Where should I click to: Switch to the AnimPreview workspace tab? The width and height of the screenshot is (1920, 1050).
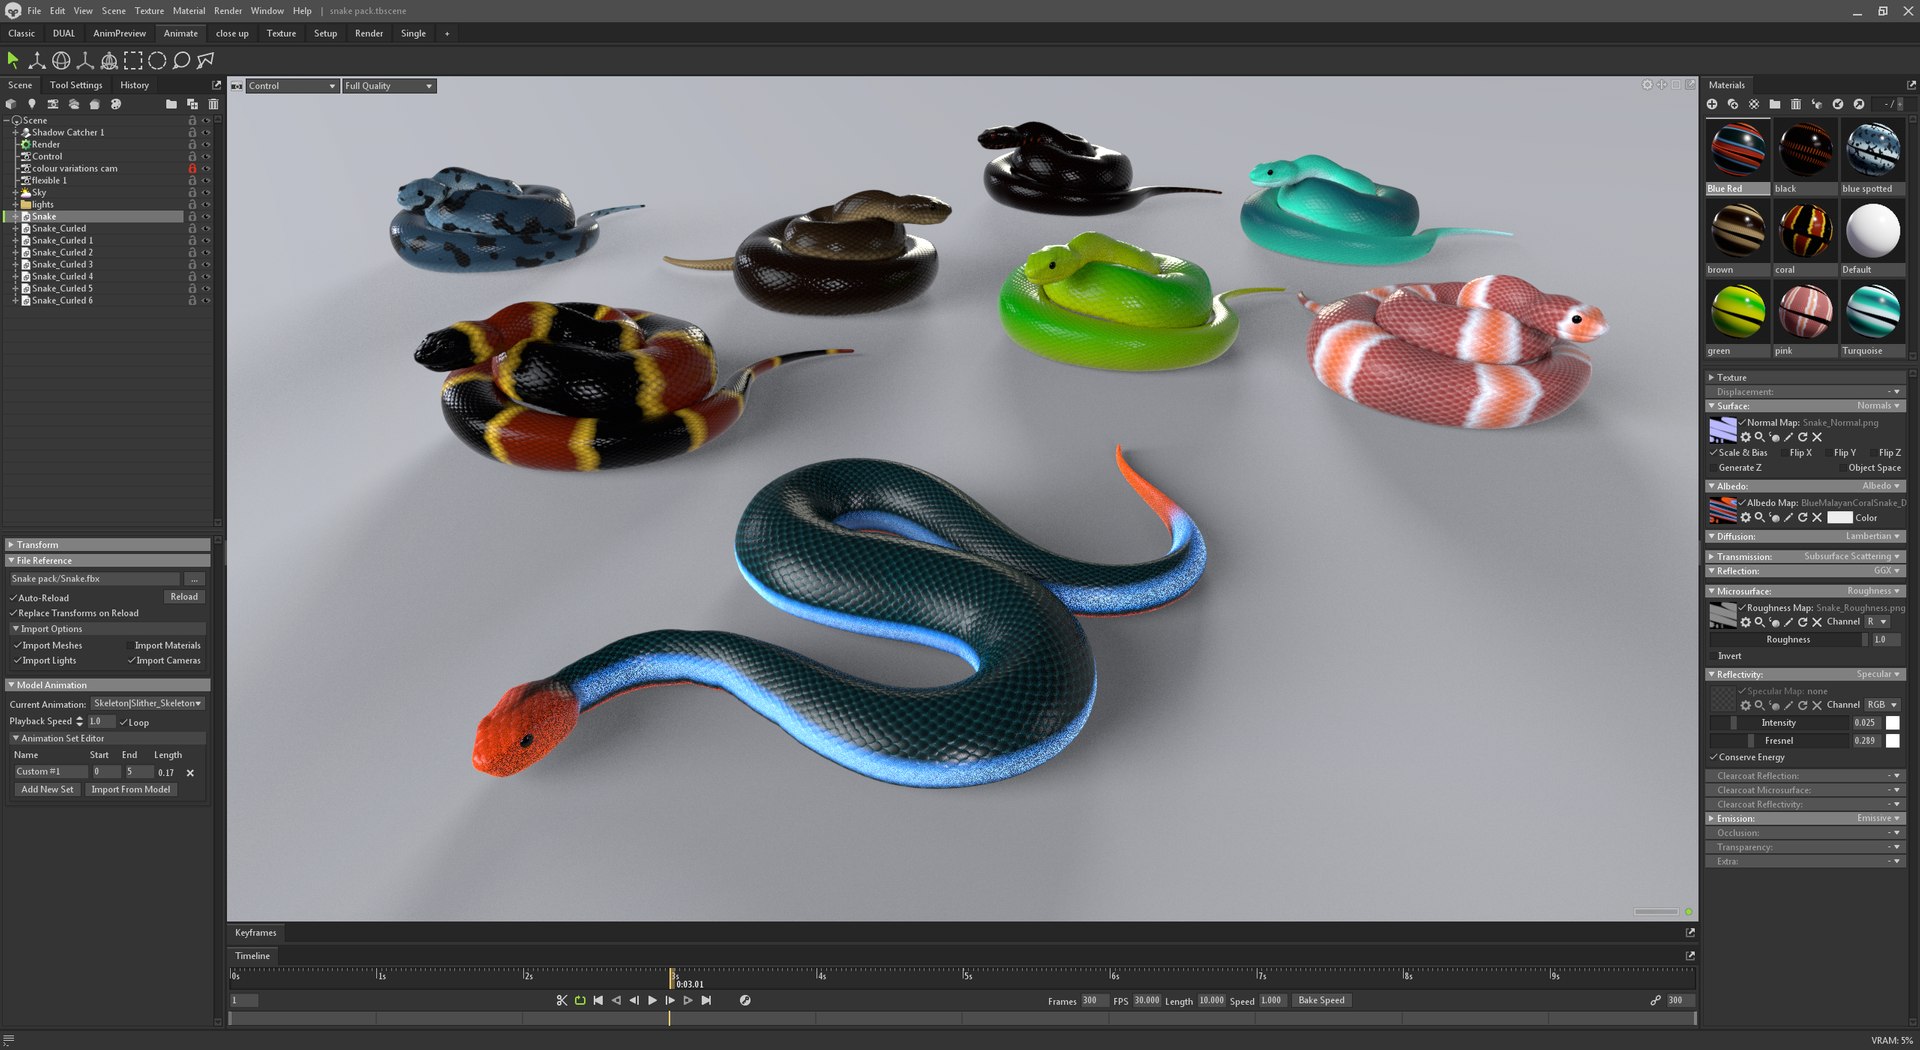pyautogui.click(x=119, y=34)
